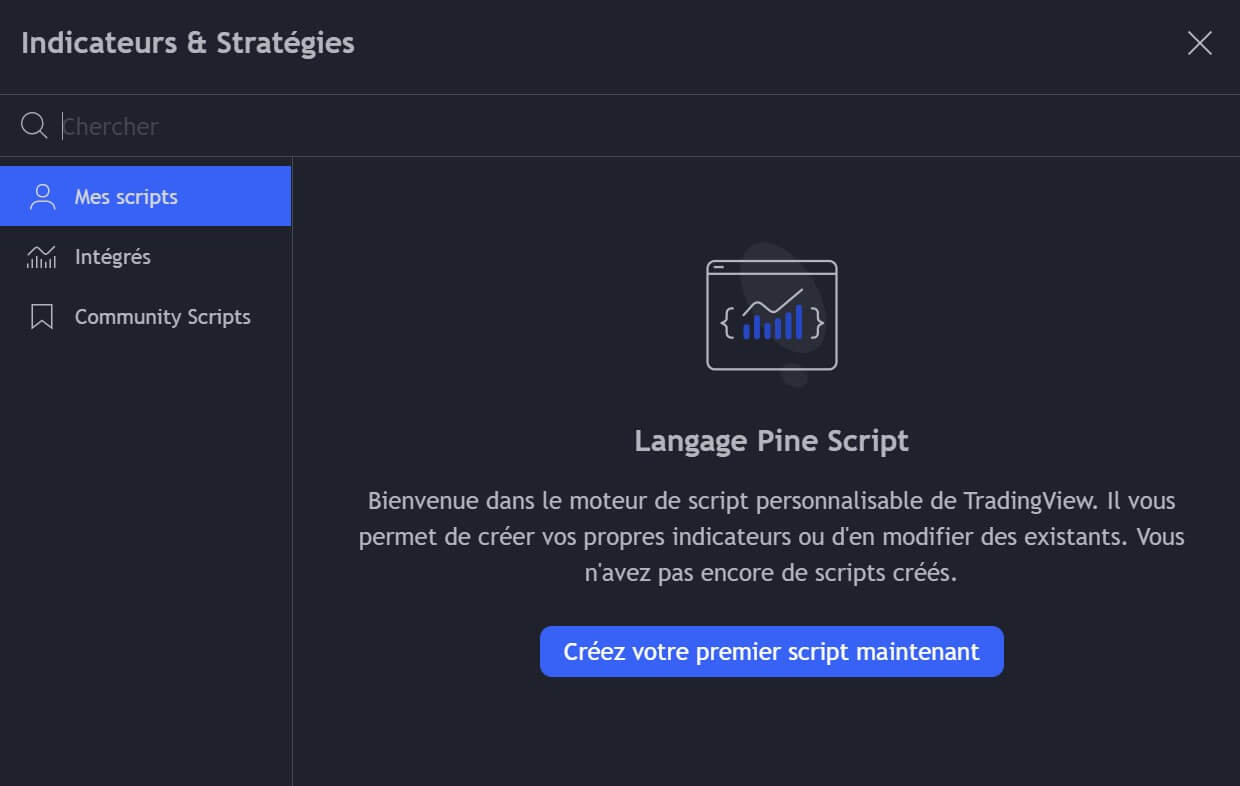Switch to the Community Scripts tab
This screenshot has width=1240, height=786.
coord(163,317)
